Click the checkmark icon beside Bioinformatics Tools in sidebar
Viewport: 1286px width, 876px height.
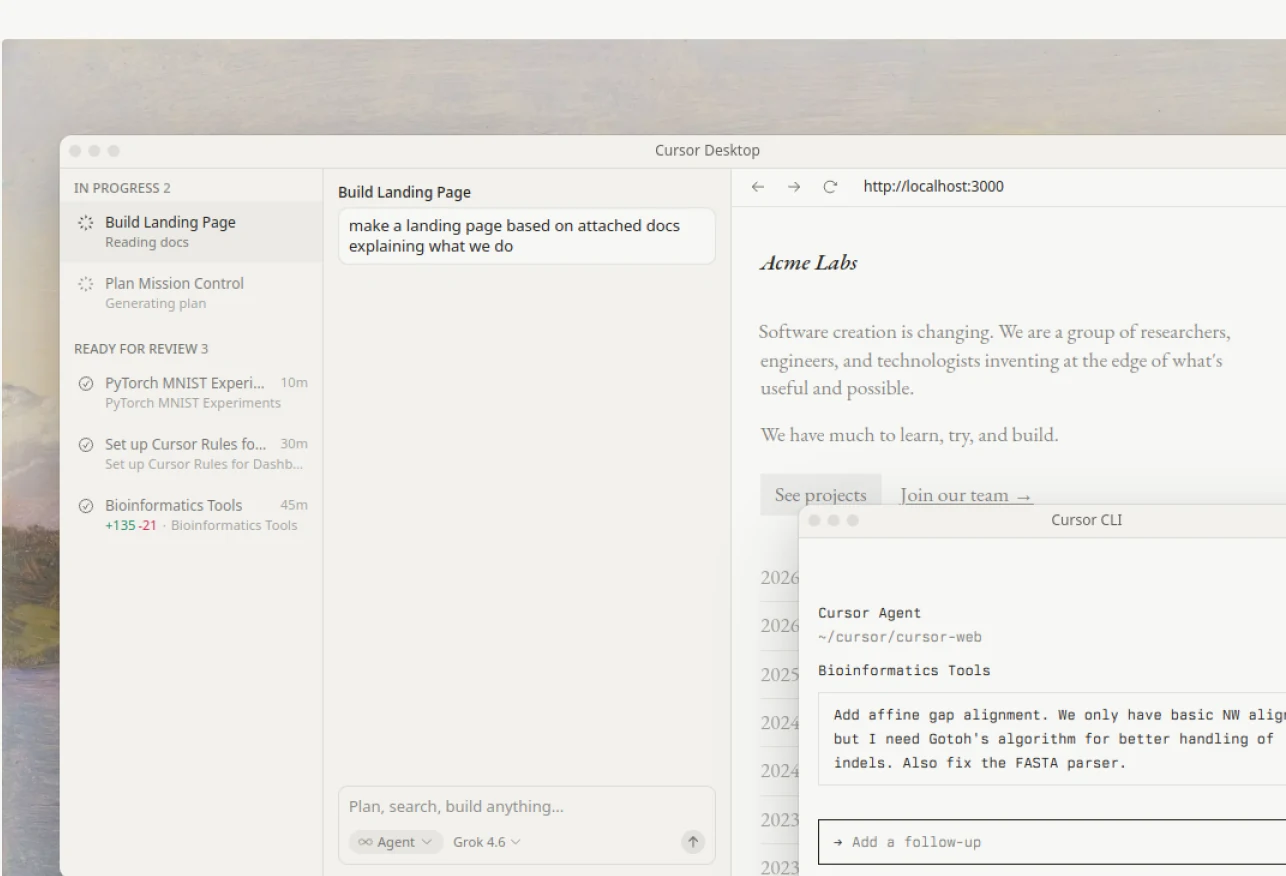point(86,506)
